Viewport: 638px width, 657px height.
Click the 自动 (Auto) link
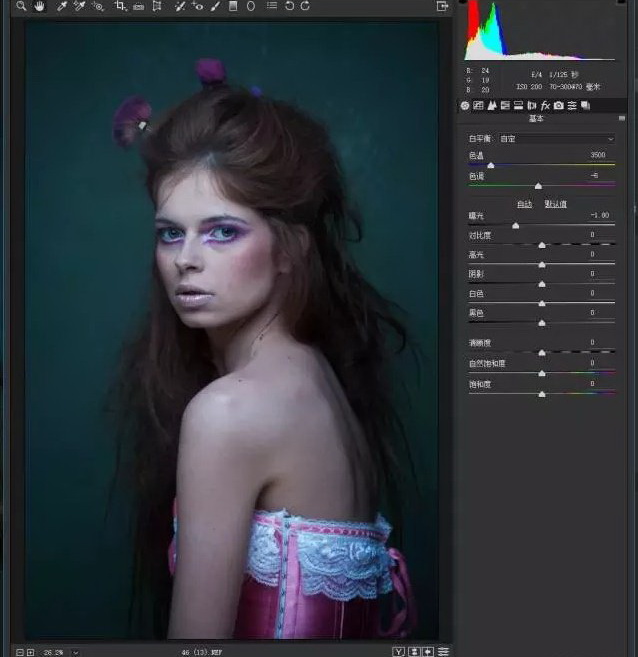[524, 204]
